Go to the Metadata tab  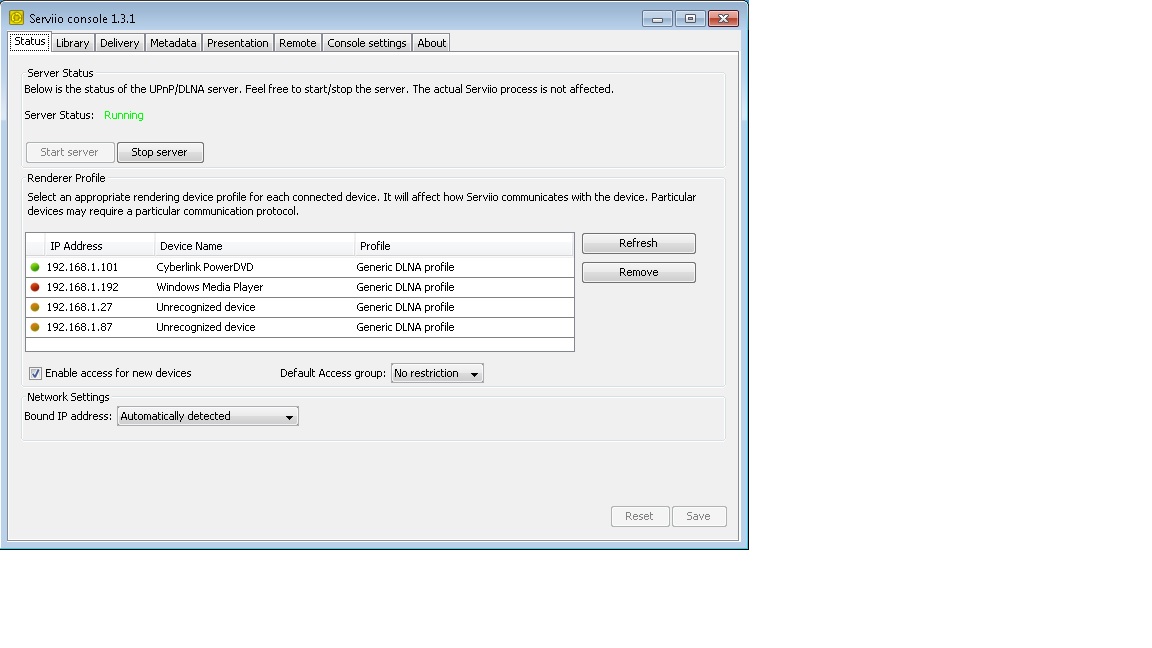click(173, 43)
